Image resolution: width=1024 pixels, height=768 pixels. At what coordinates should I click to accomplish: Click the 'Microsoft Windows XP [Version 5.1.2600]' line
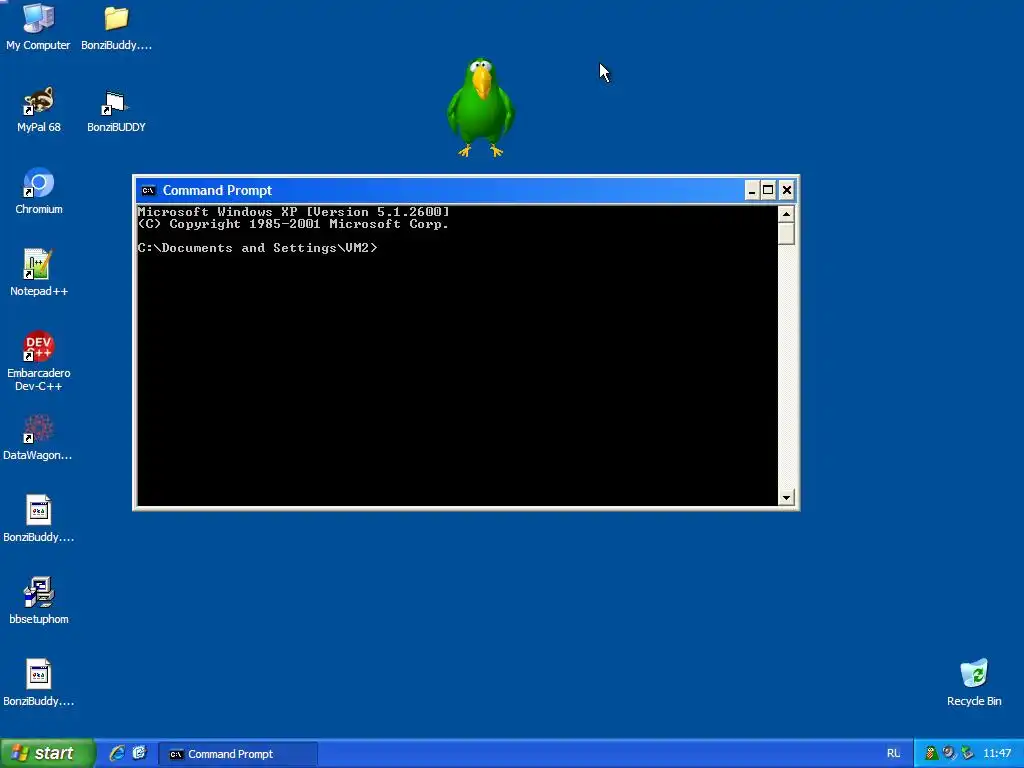(293, 212)
